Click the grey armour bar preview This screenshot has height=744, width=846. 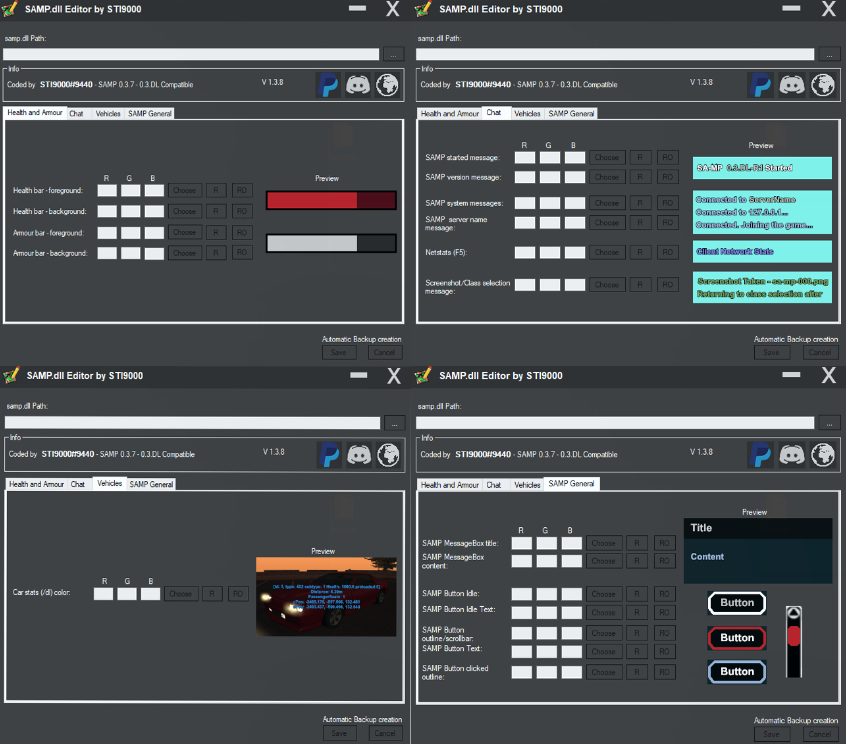point(331,243)
